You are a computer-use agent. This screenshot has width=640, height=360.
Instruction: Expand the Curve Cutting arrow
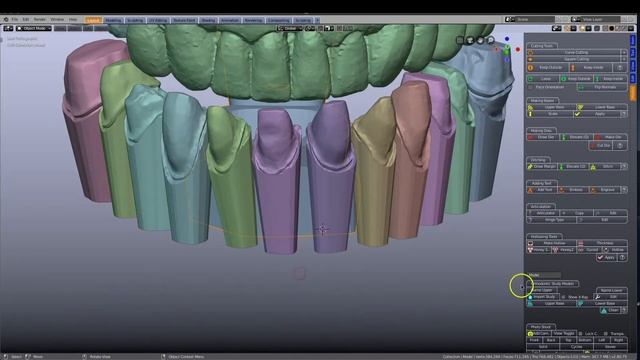click(x=624, y=53)
